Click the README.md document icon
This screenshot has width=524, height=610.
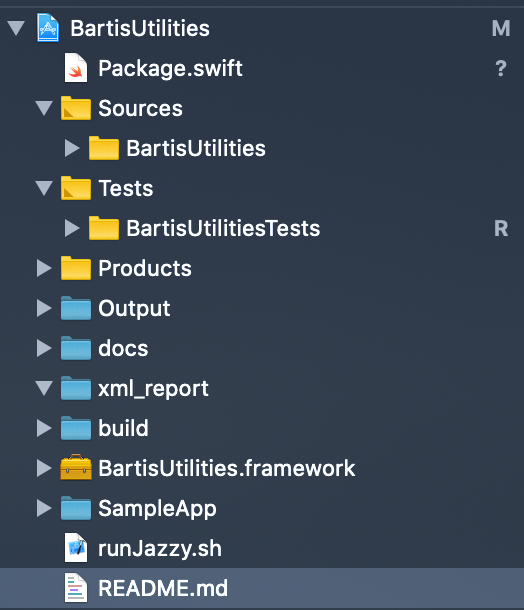click(75, 588)
